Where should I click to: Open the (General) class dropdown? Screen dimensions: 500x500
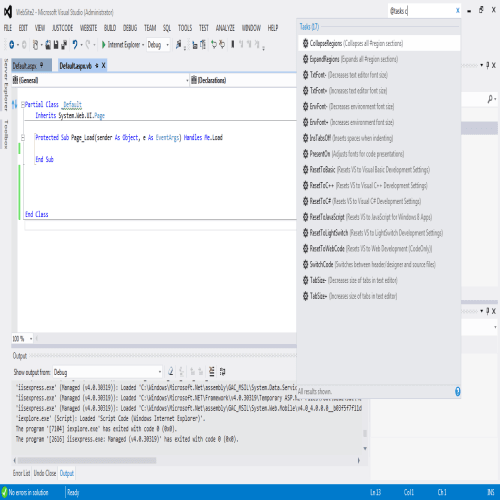(100, 80)
